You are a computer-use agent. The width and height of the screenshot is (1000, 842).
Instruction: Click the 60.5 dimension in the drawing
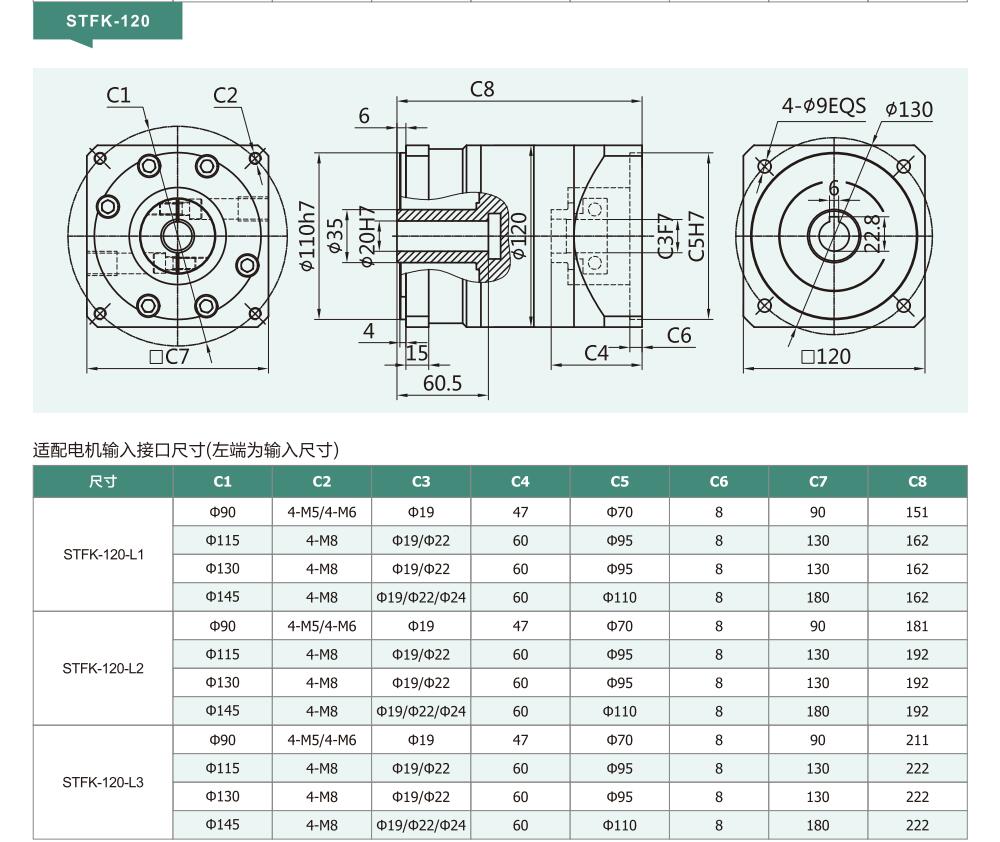tap(443, 383)
